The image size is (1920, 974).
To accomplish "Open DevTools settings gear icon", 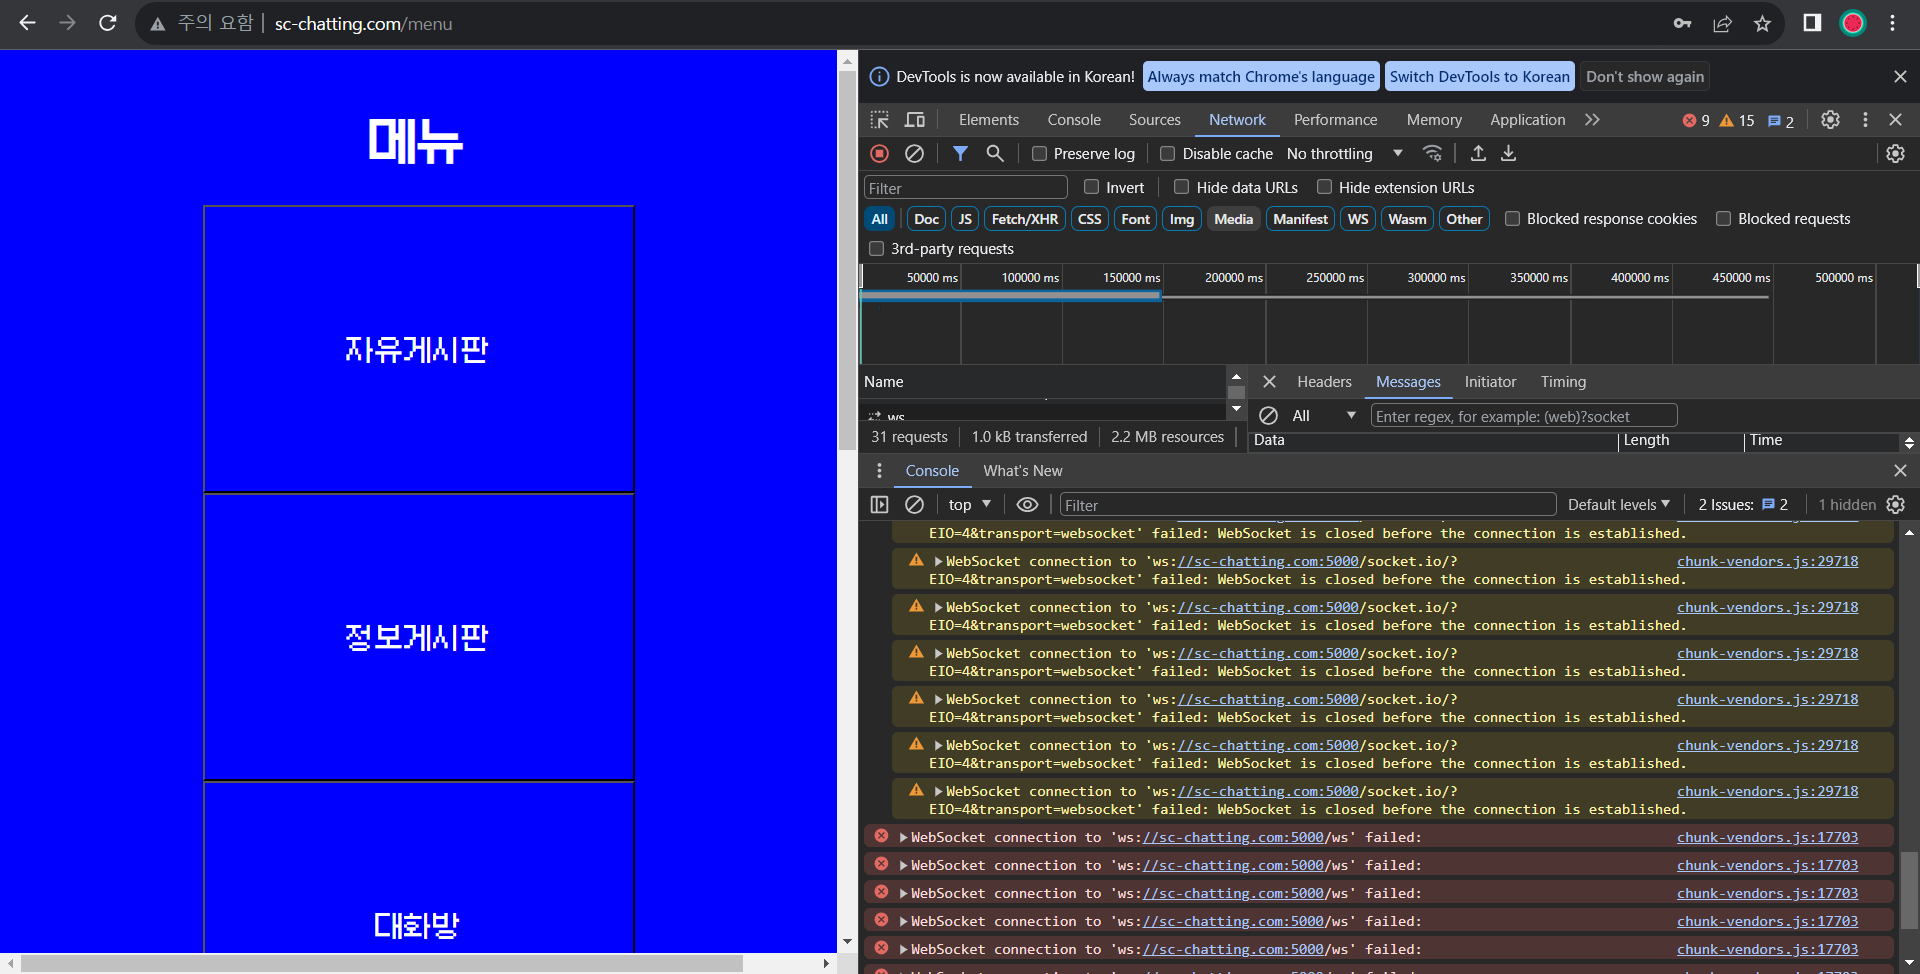I will (1830, 120).
